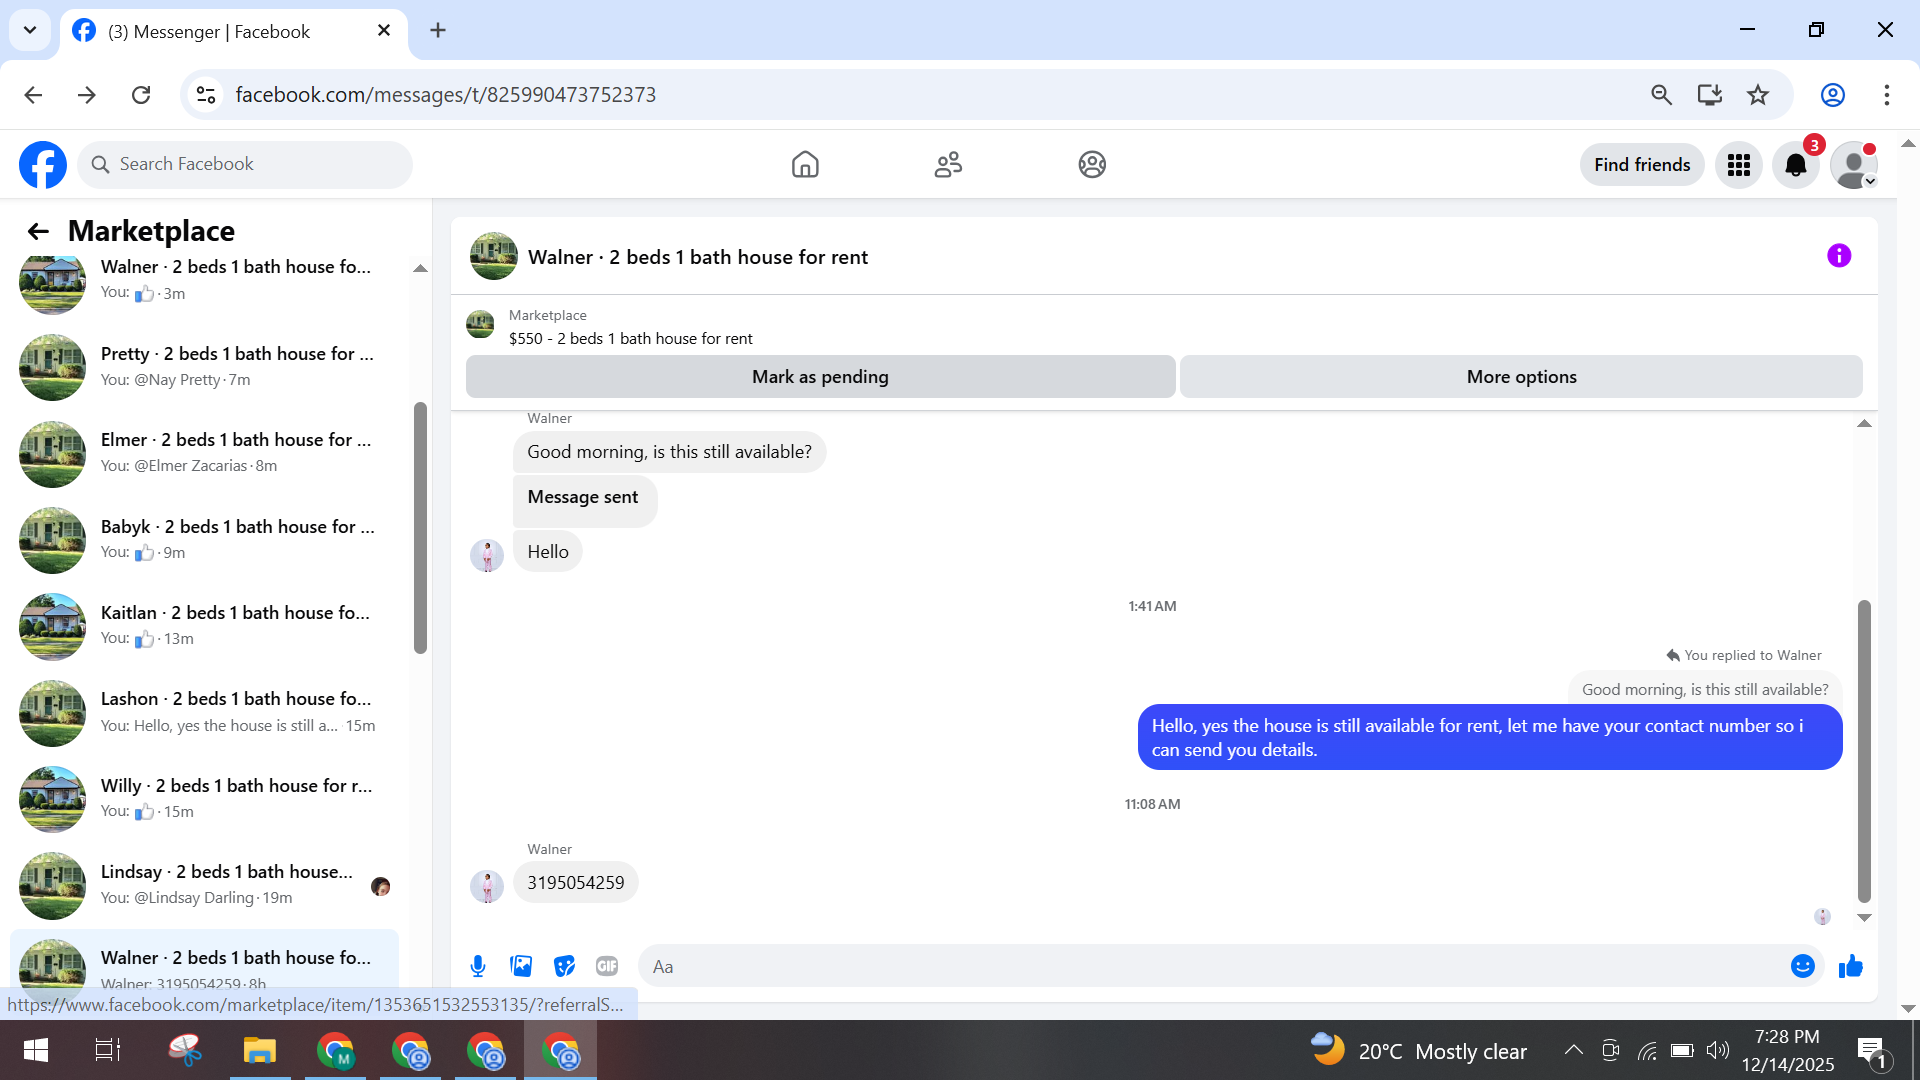Switch to the Friends tab
Image resolution: width=1920 pixels, height=1080 pixels.
[948, 165]
